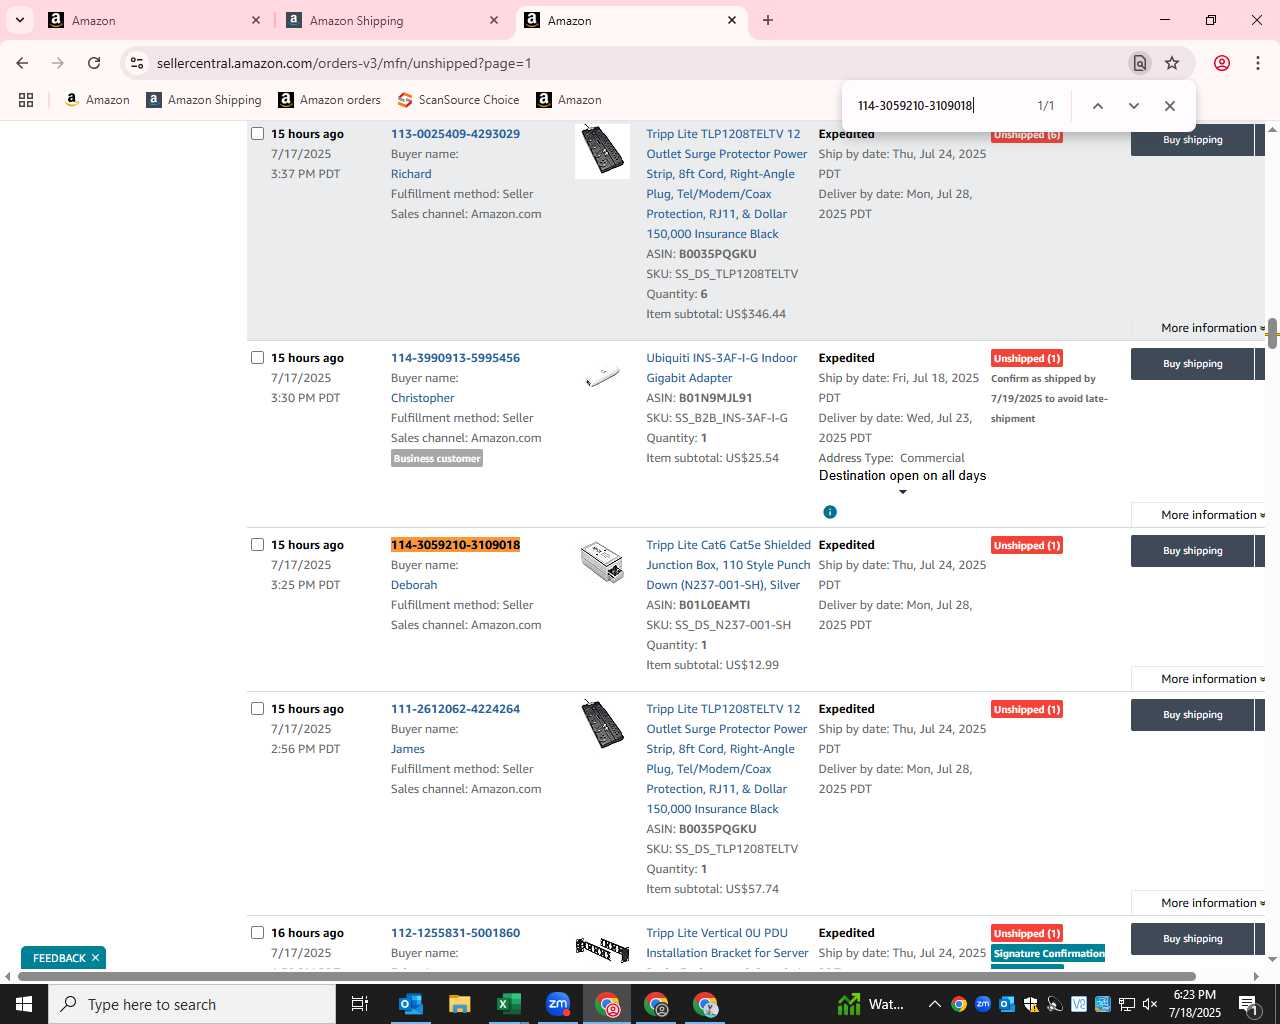
Task: Select checkbox for order 113-0025409-4293029
Action: coord(257,134)
